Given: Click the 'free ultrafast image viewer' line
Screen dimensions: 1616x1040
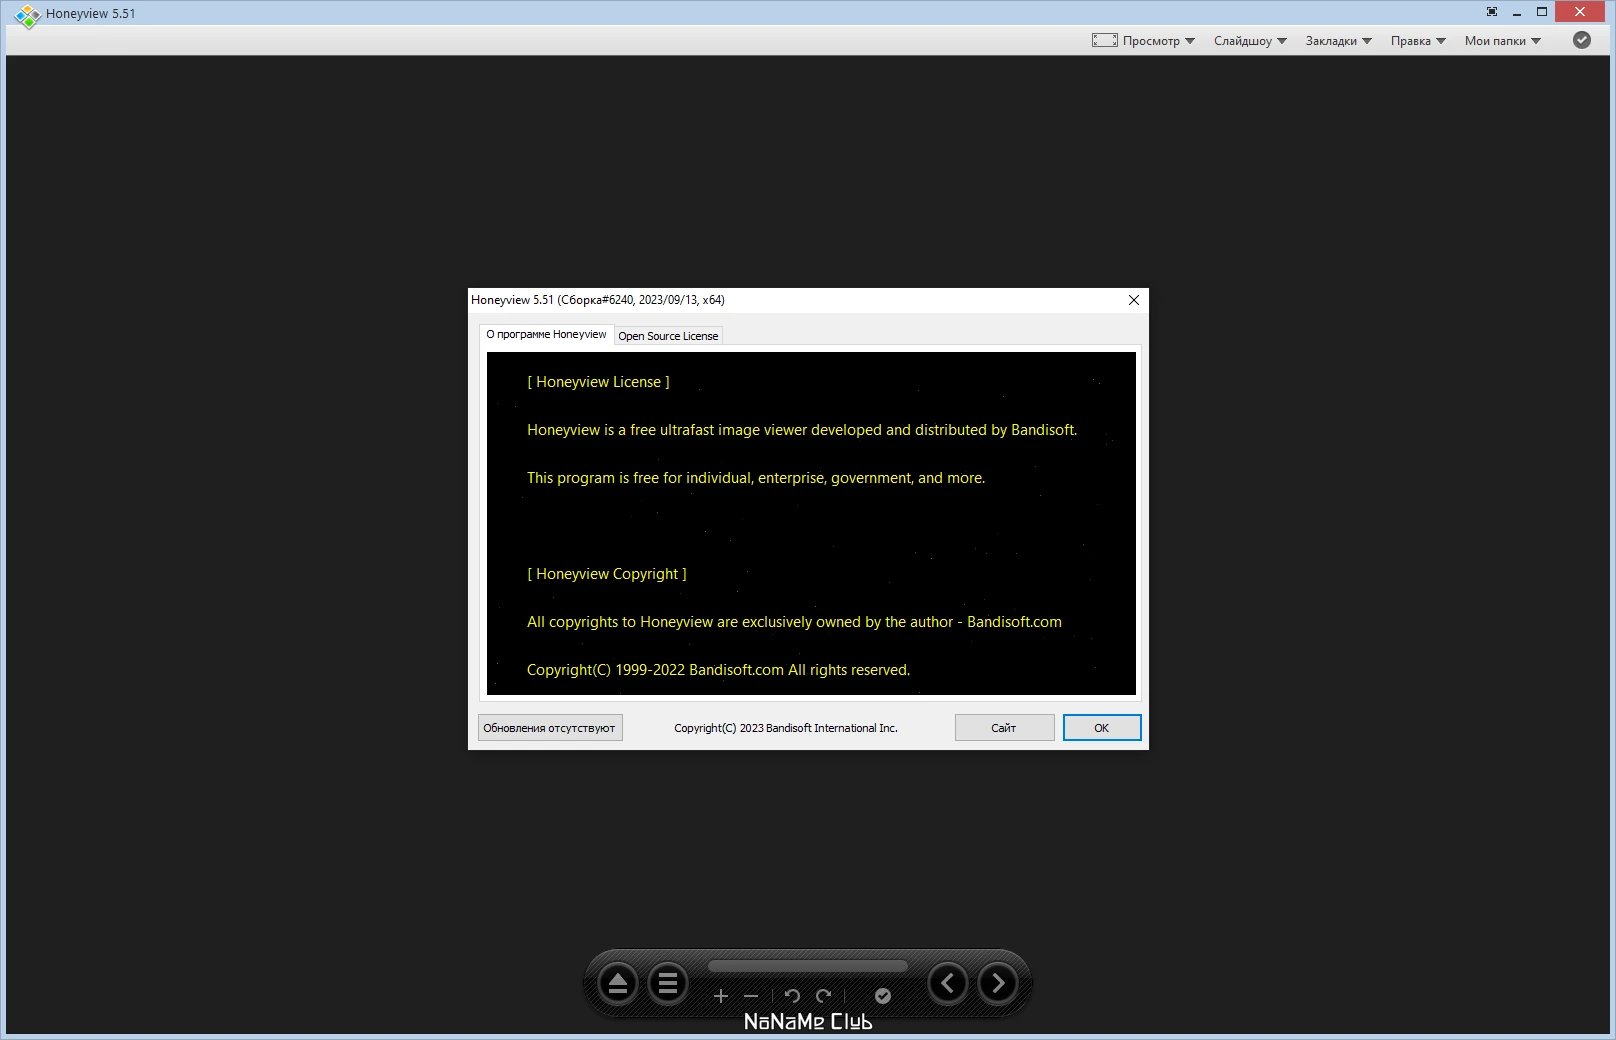Looking at the screenshot, I should coord(802,430).
